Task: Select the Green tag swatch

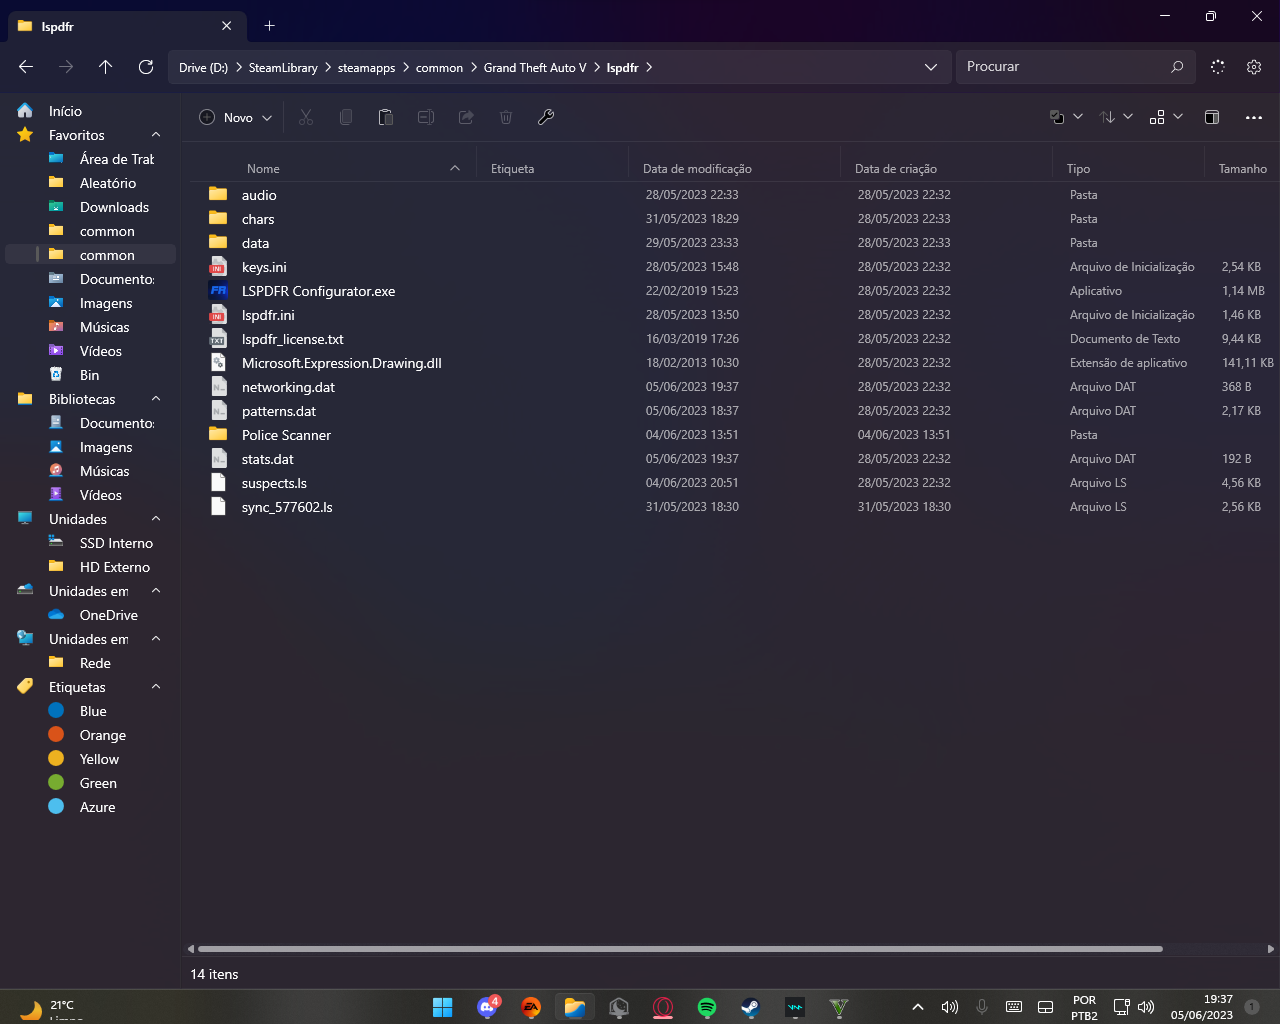Action: pos(56,783)
